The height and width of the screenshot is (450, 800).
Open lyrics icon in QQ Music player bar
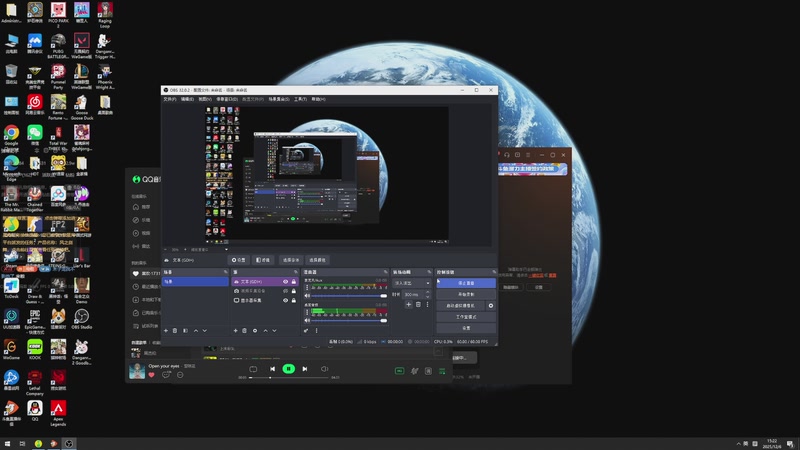tap(429, 371)
